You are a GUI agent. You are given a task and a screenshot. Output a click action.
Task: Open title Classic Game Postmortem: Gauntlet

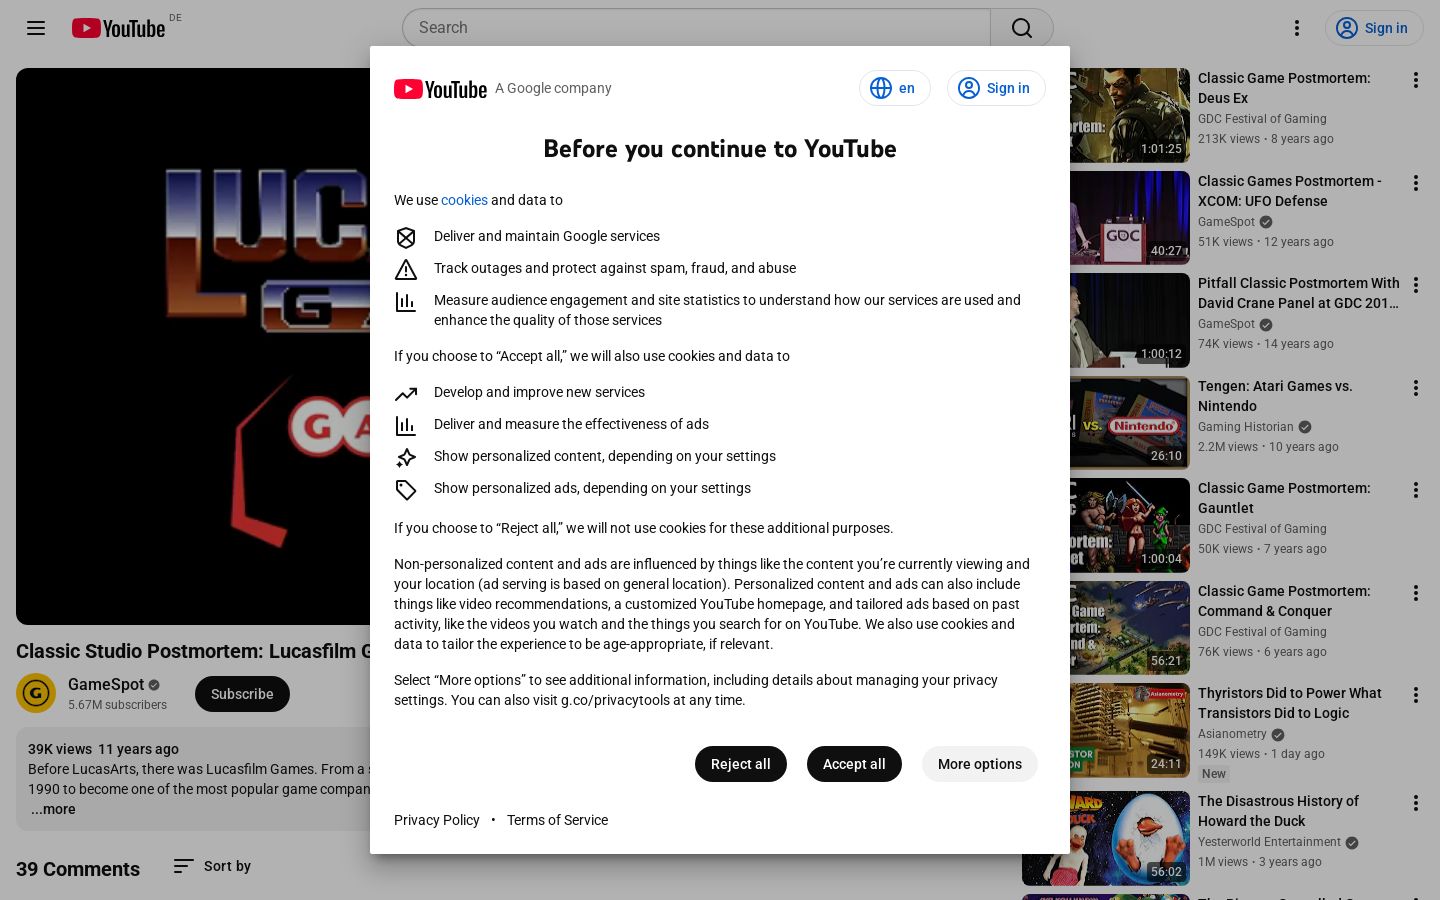point(1284,498)
